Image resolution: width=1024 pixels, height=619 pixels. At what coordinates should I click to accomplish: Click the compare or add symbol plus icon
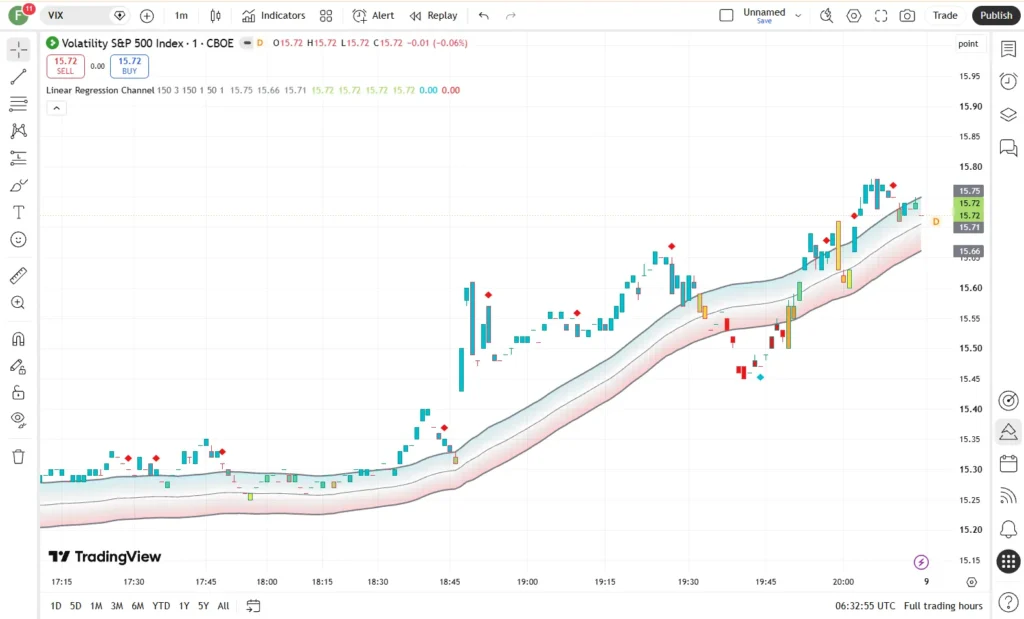click(147, 16)
